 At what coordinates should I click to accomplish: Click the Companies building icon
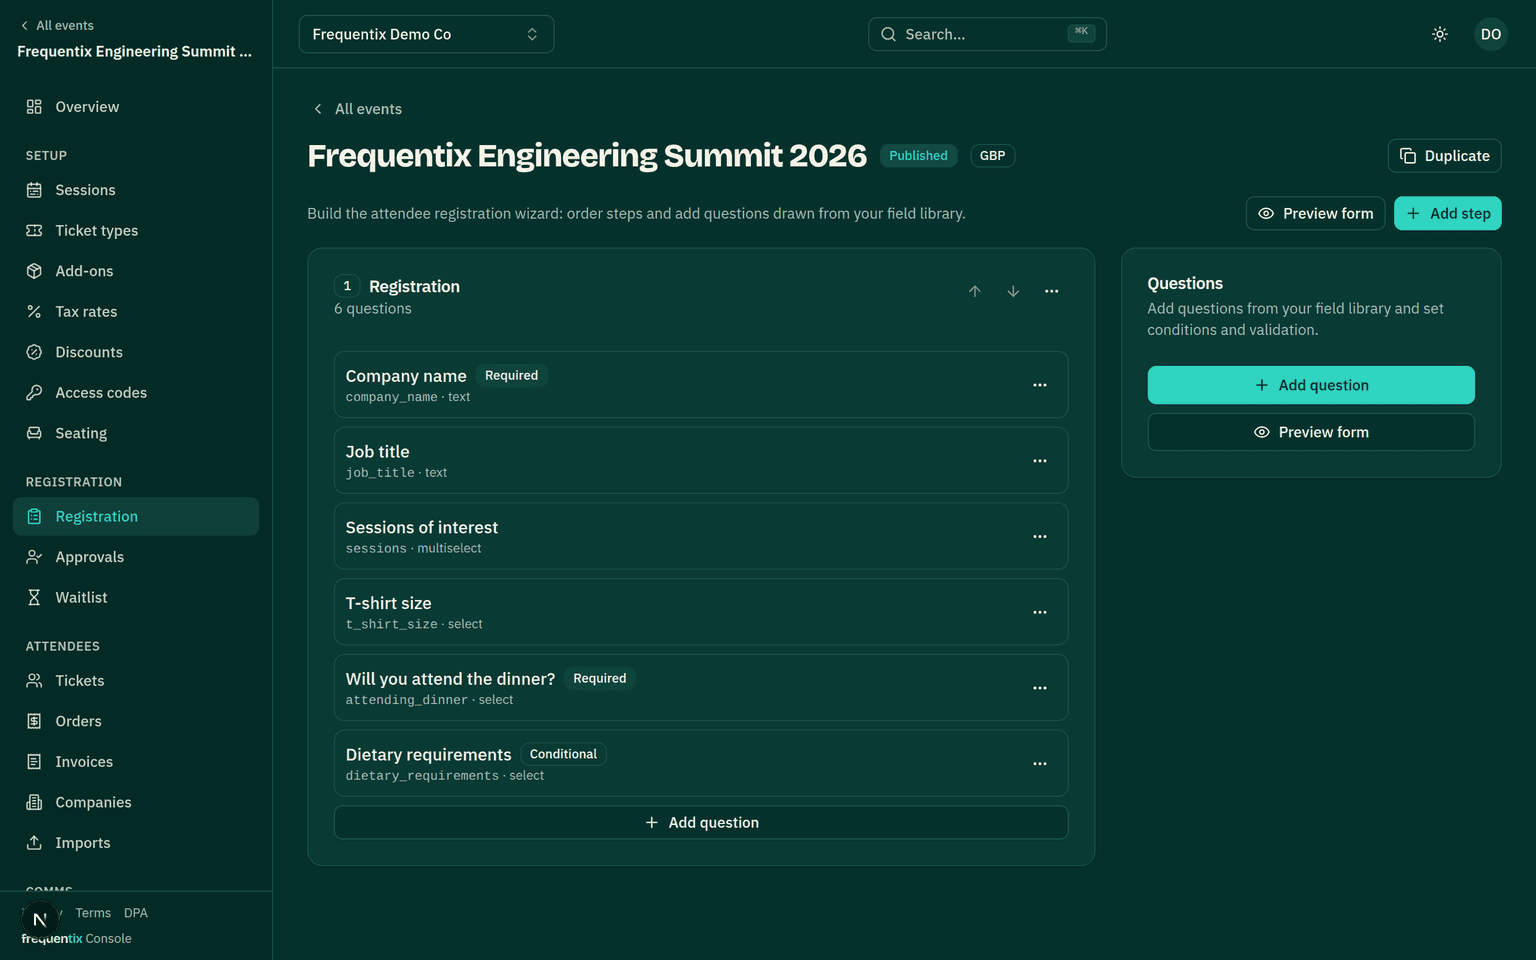34,802
